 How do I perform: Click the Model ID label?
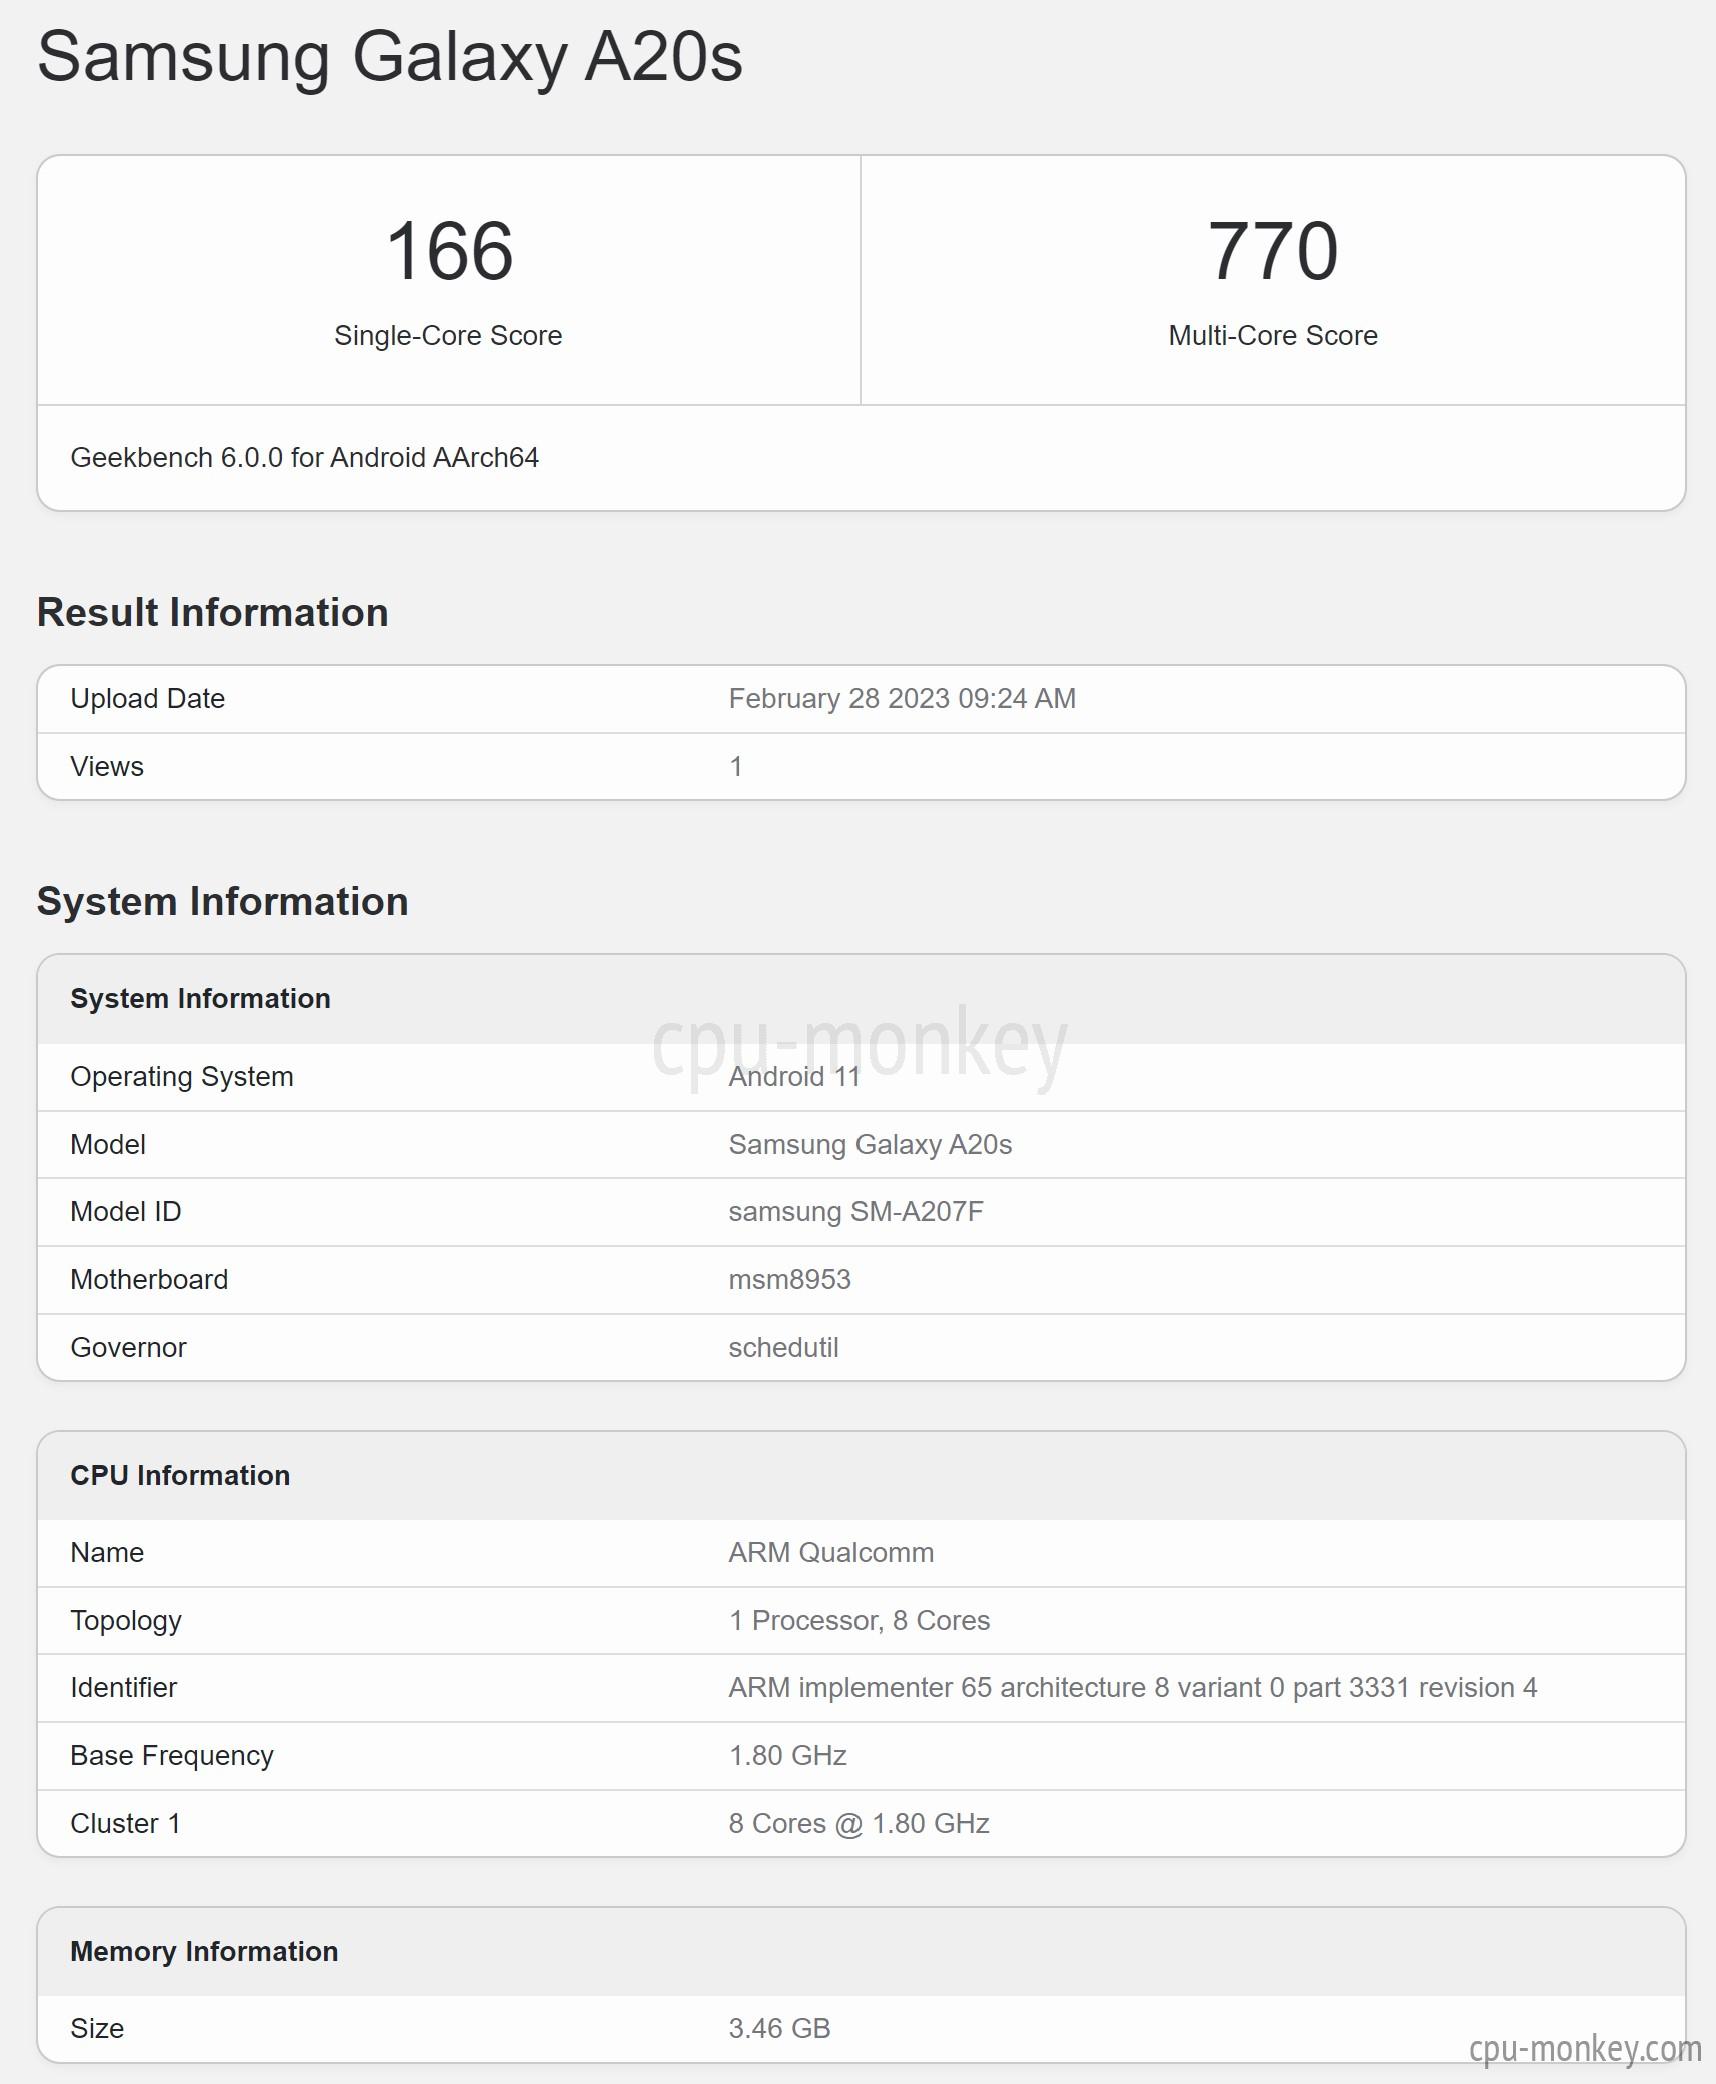coord(126,1212)
